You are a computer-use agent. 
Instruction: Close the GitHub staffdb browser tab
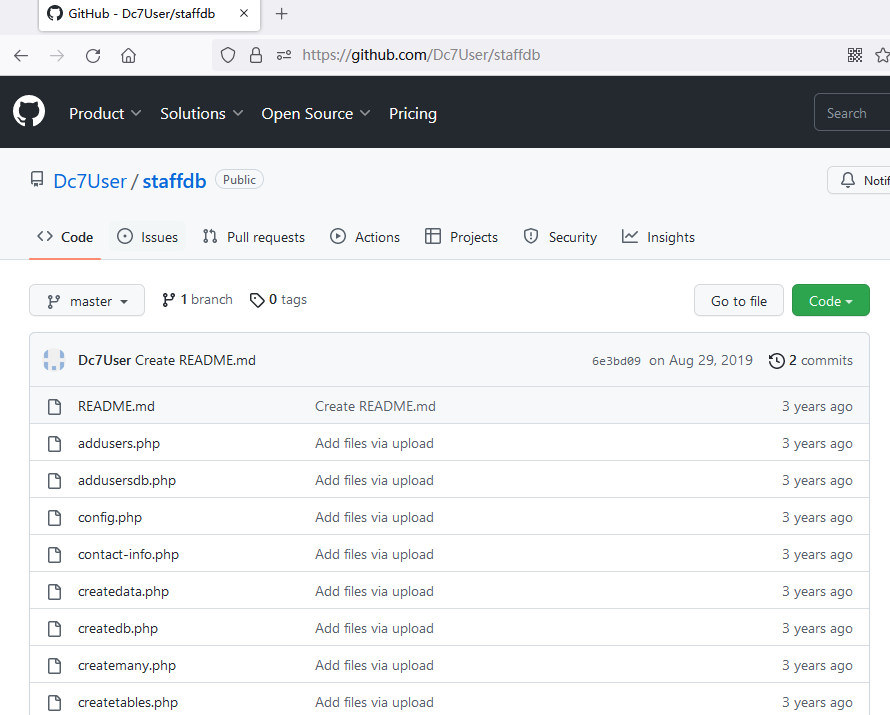[x=244, y=13]
